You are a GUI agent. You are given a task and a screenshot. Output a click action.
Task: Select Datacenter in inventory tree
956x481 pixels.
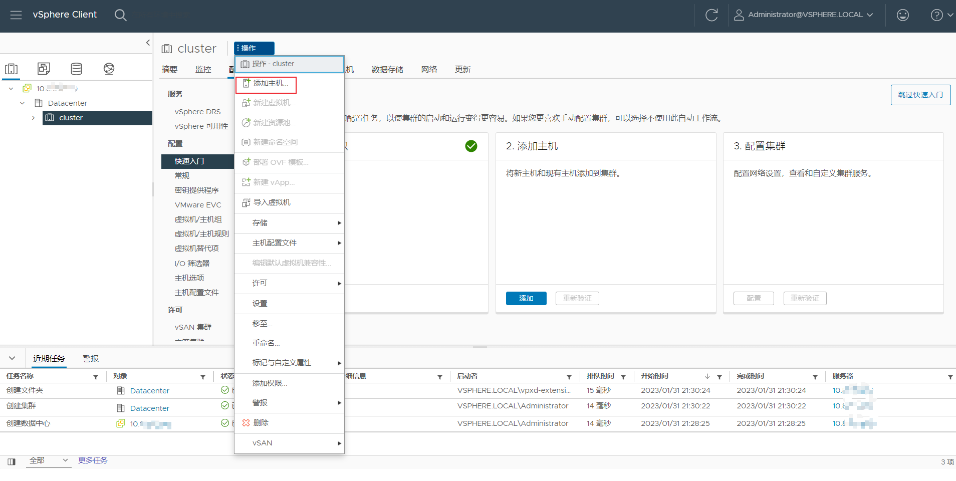tap(67, 103)
